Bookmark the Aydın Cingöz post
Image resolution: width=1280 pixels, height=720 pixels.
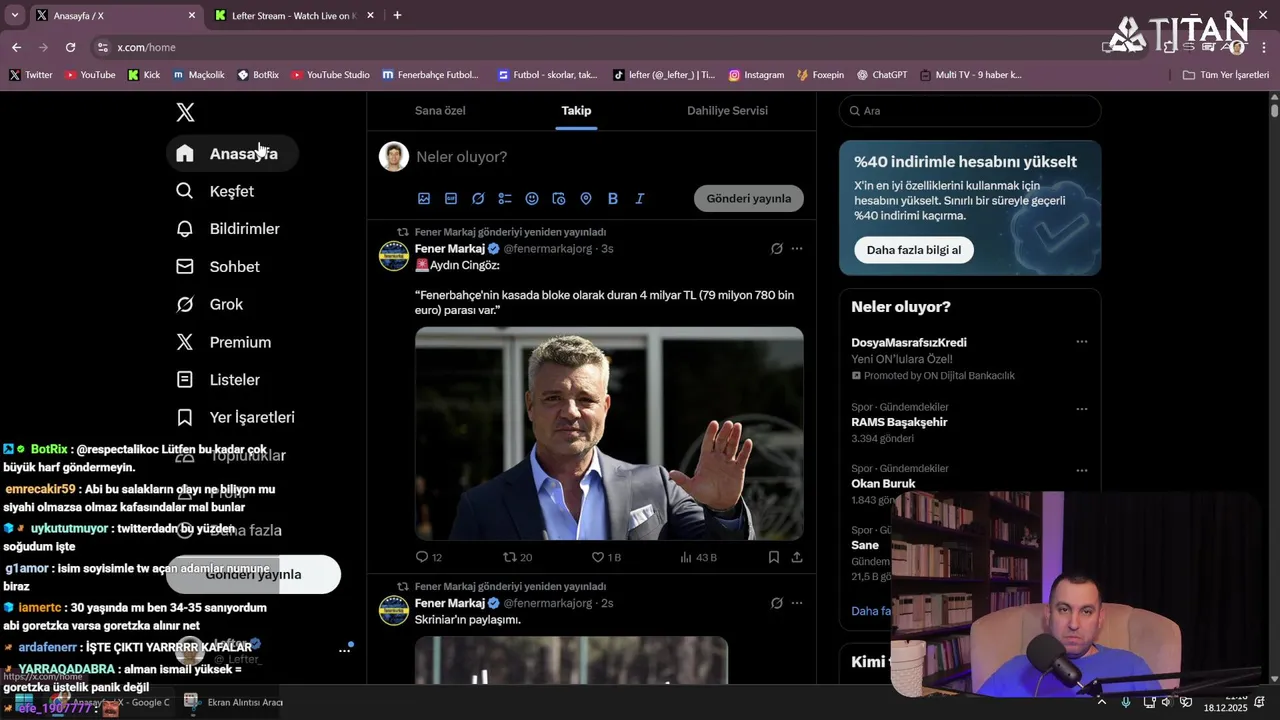tap(774, 557)
